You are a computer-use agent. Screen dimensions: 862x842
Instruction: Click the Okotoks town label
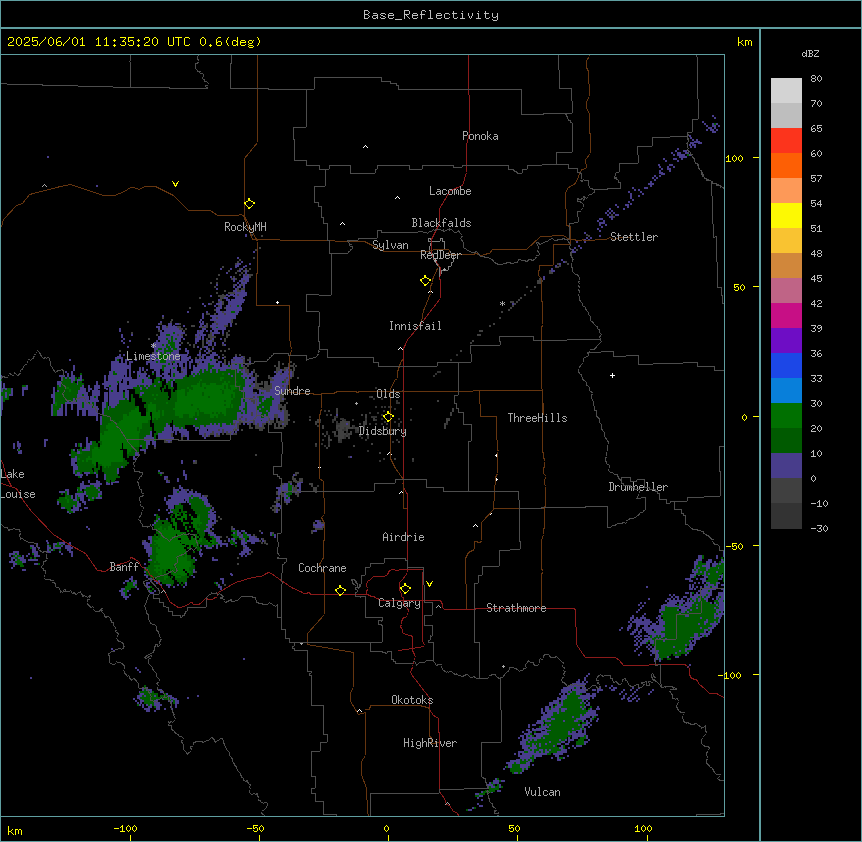pos(412,700)
